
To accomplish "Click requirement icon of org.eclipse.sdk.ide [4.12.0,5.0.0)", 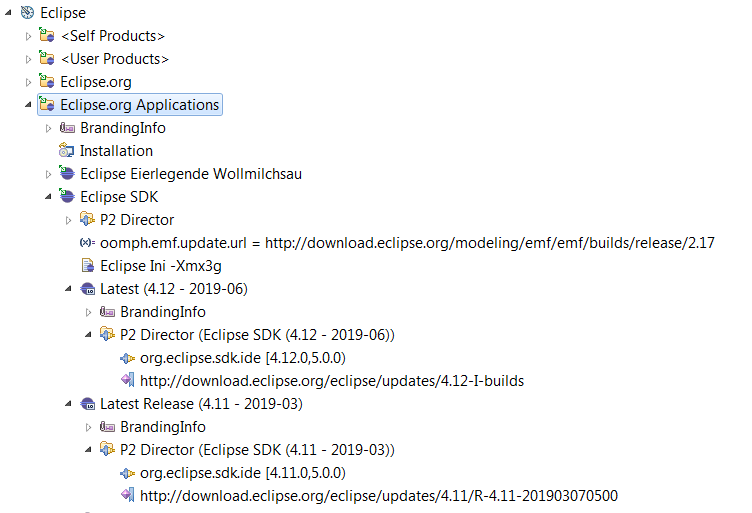I will pyautogui.click(x=128, y=358).
